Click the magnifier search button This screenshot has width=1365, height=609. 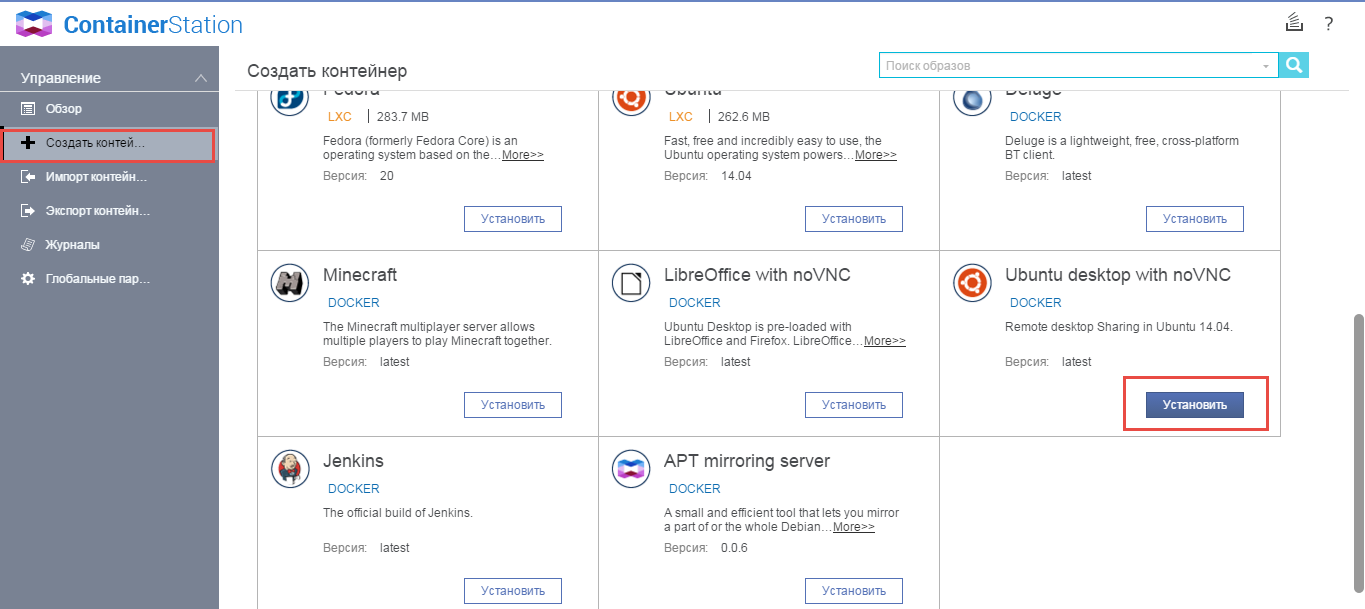click(x=1294, y=66)
